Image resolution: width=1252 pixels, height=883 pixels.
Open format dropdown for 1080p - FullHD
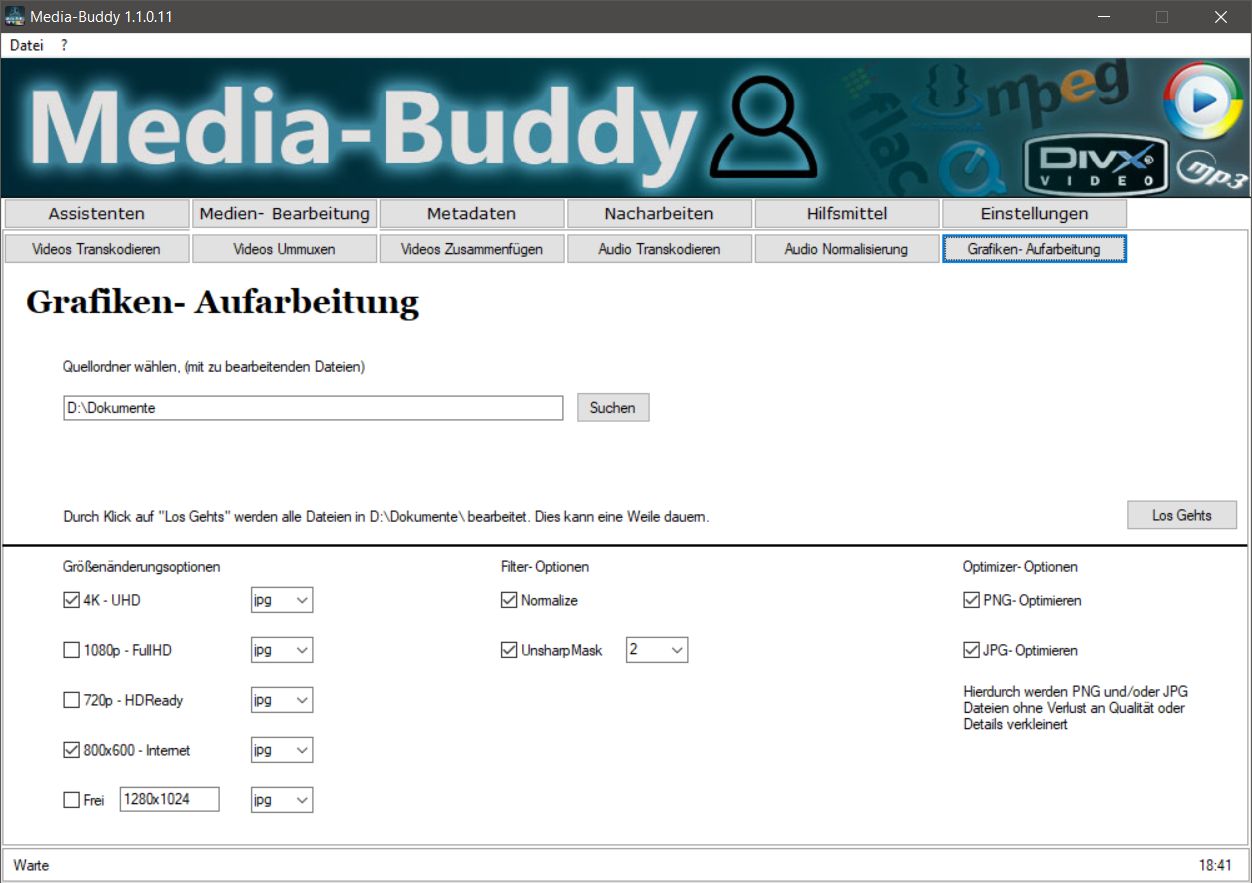(x=282, y=650)
